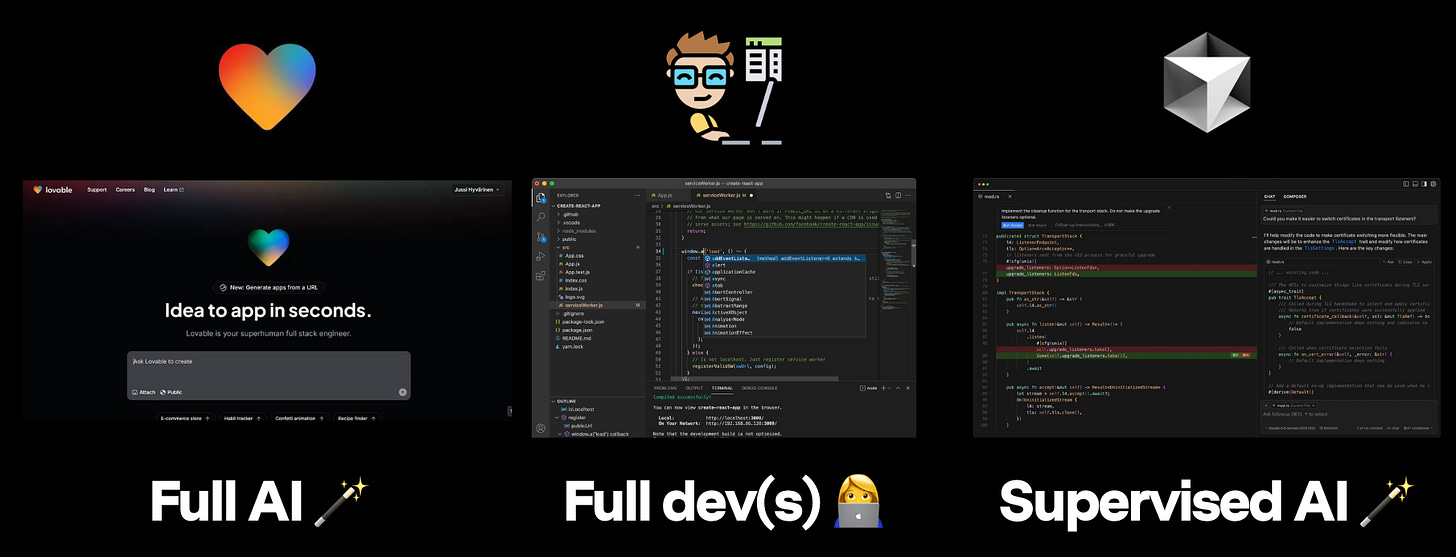
Task: Expand the public folder in Explorer
Action: click(x=568, y=239)
